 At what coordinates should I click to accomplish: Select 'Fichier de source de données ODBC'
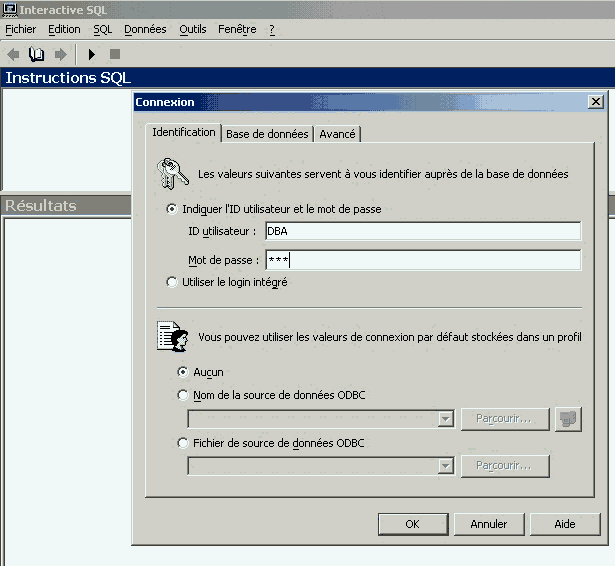coord(182,443)
